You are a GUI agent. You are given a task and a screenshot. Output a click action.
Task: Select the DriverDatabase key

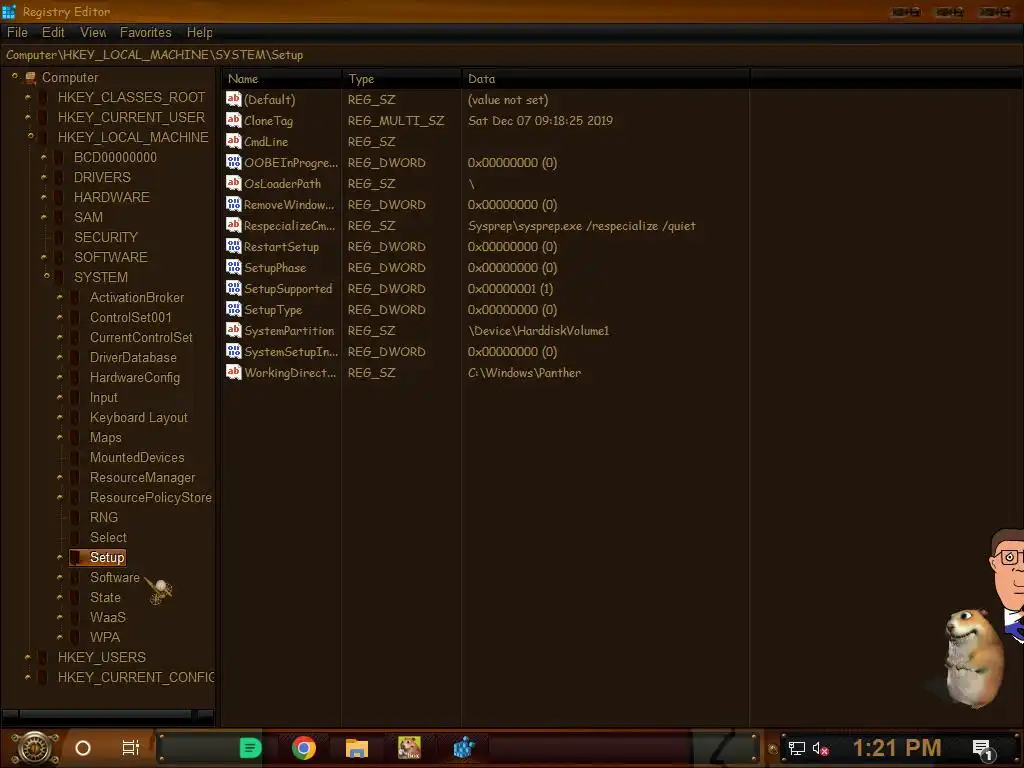click(133, 357)
